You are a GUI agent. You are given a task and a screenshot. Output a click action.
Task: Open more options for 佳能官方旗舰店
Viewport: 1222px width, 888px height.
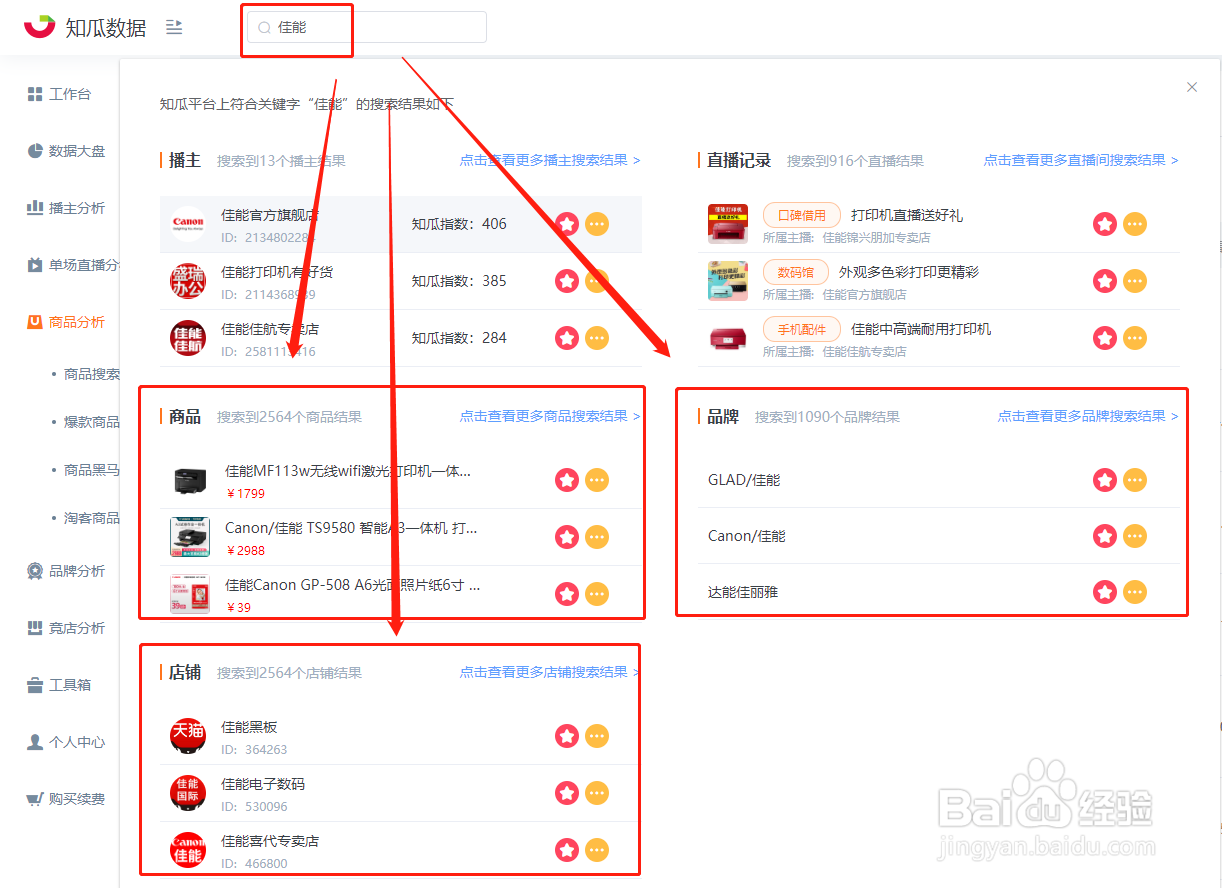click(597, 224)
